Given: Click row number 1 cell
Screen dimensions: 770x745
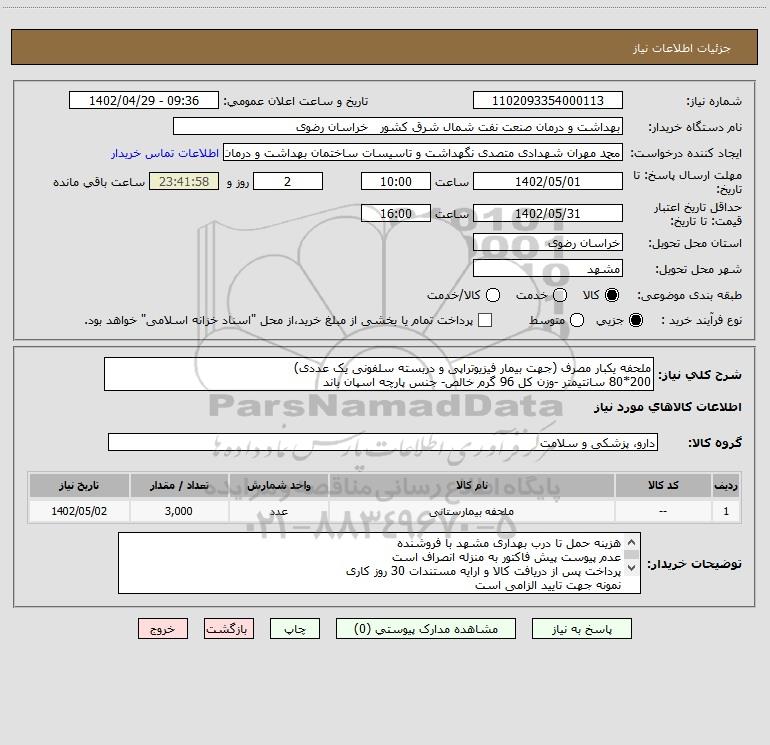Looking at the screenshot, I should pos(726,511).
